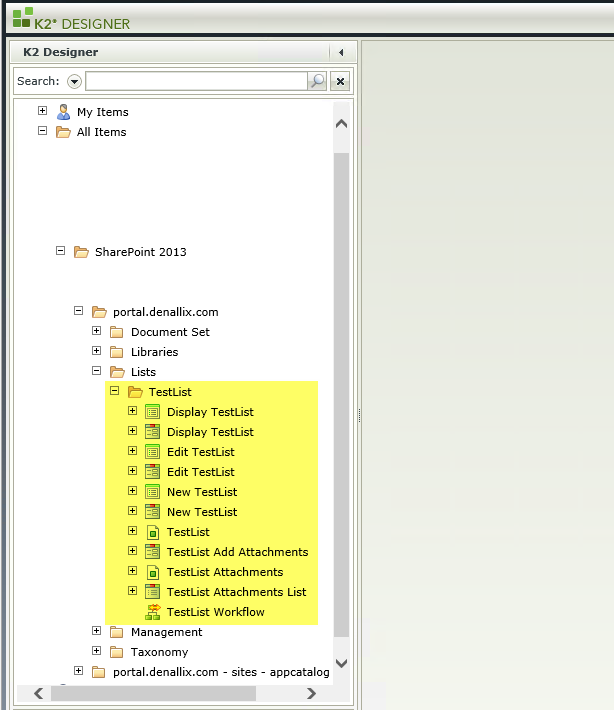Image resolution: width=614 pixels, height=710 pixels.
Task: Click the Document Set folder icon
Action: point(116,332)
